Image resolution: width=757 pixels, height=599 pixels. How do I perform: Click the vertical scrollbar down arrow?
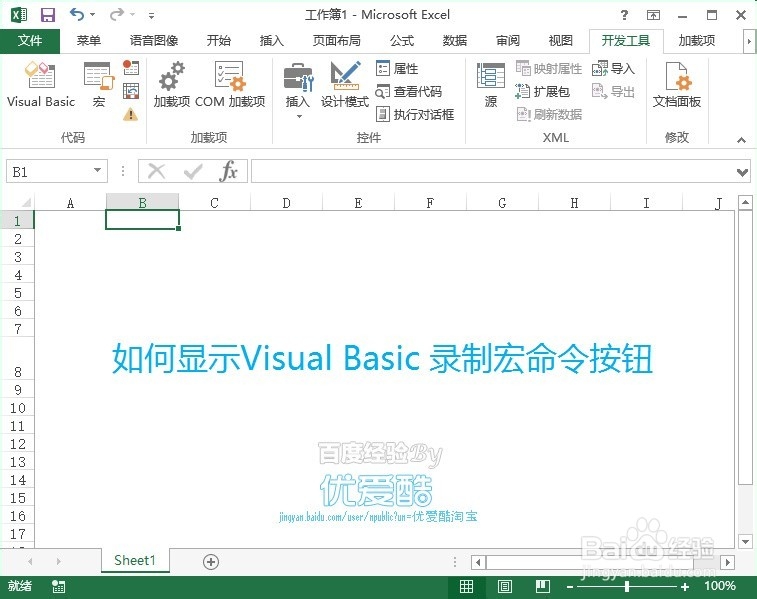(745, 542)
